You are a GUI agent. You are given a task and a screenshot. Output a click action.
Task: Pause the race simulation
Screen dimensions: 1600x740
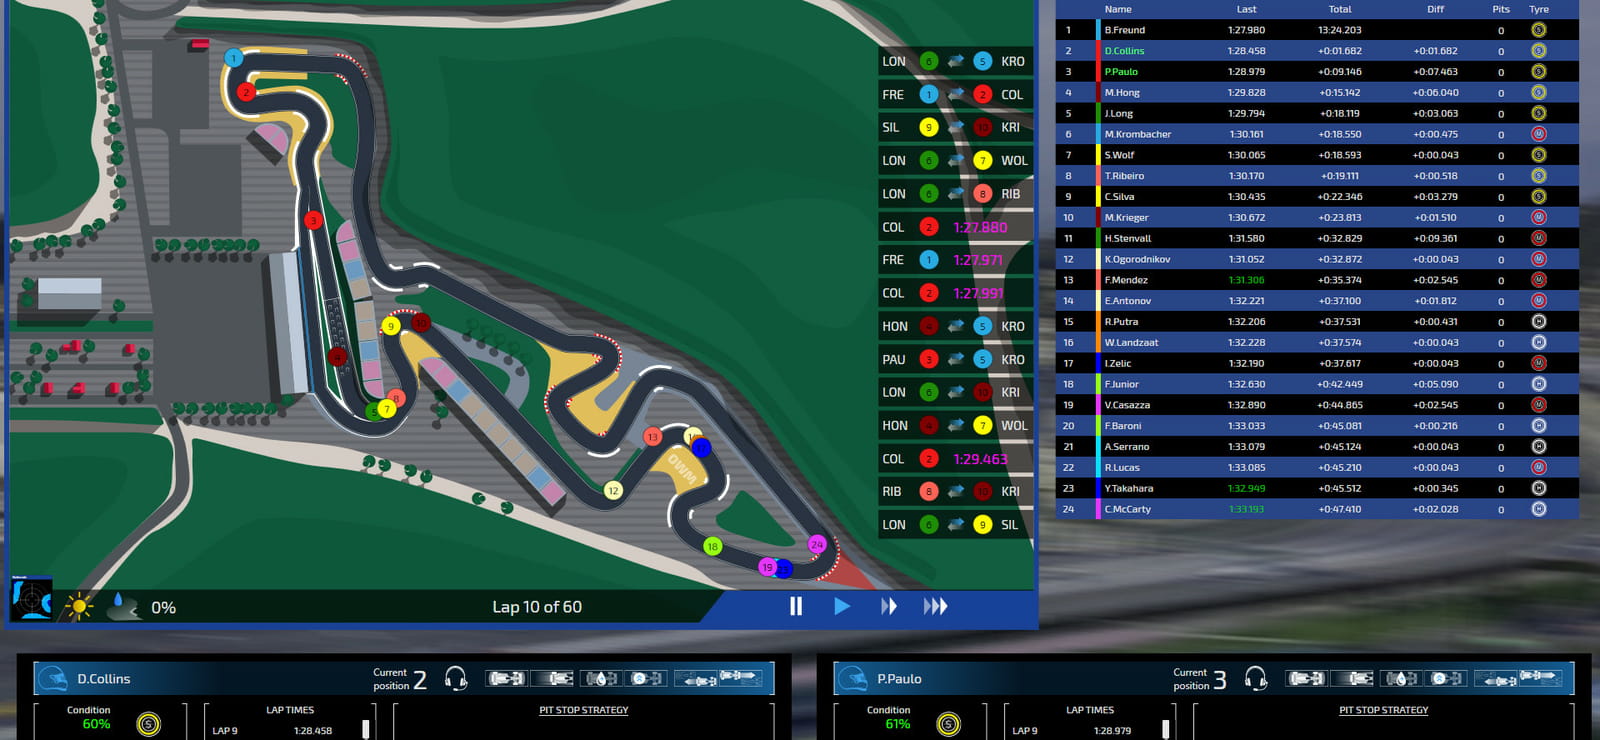tap(796, 606)
